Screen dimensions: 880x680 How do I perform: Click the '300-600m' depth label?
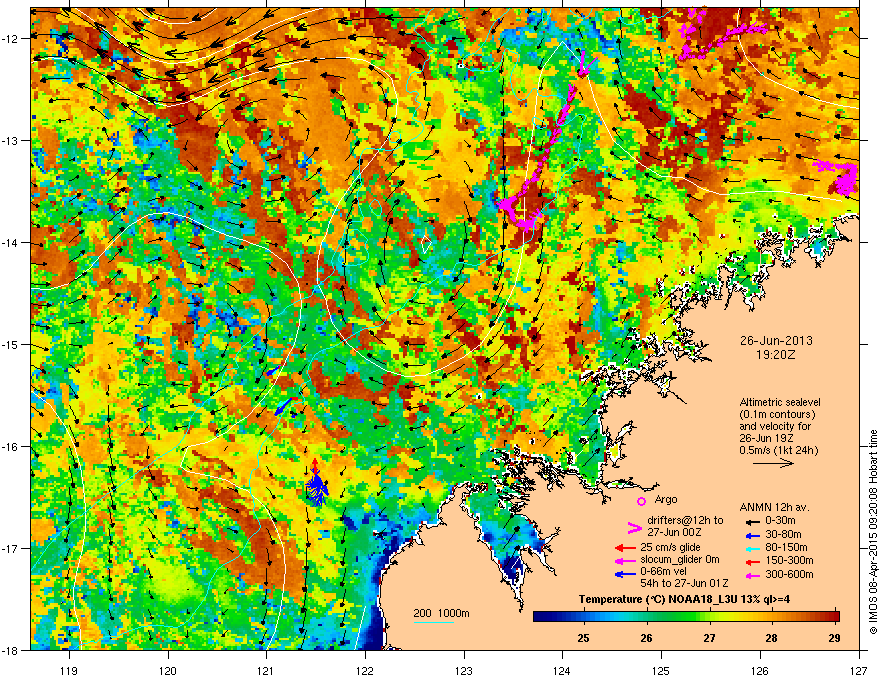pos(789,575)
